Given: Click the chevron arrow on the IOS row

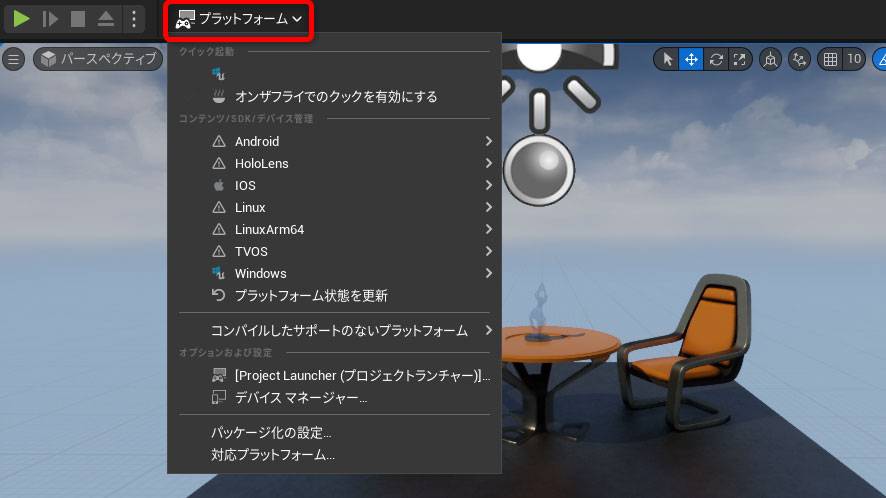Looking at the screenshot, I should point(489,185).
